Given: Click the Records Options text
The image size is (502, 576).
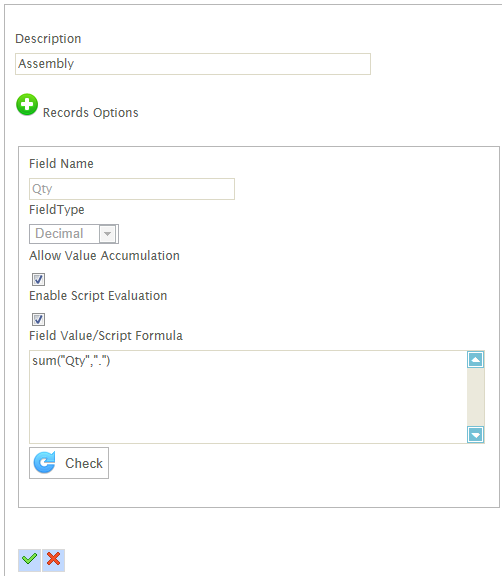Looking at the screenshot, I should 91,112.
